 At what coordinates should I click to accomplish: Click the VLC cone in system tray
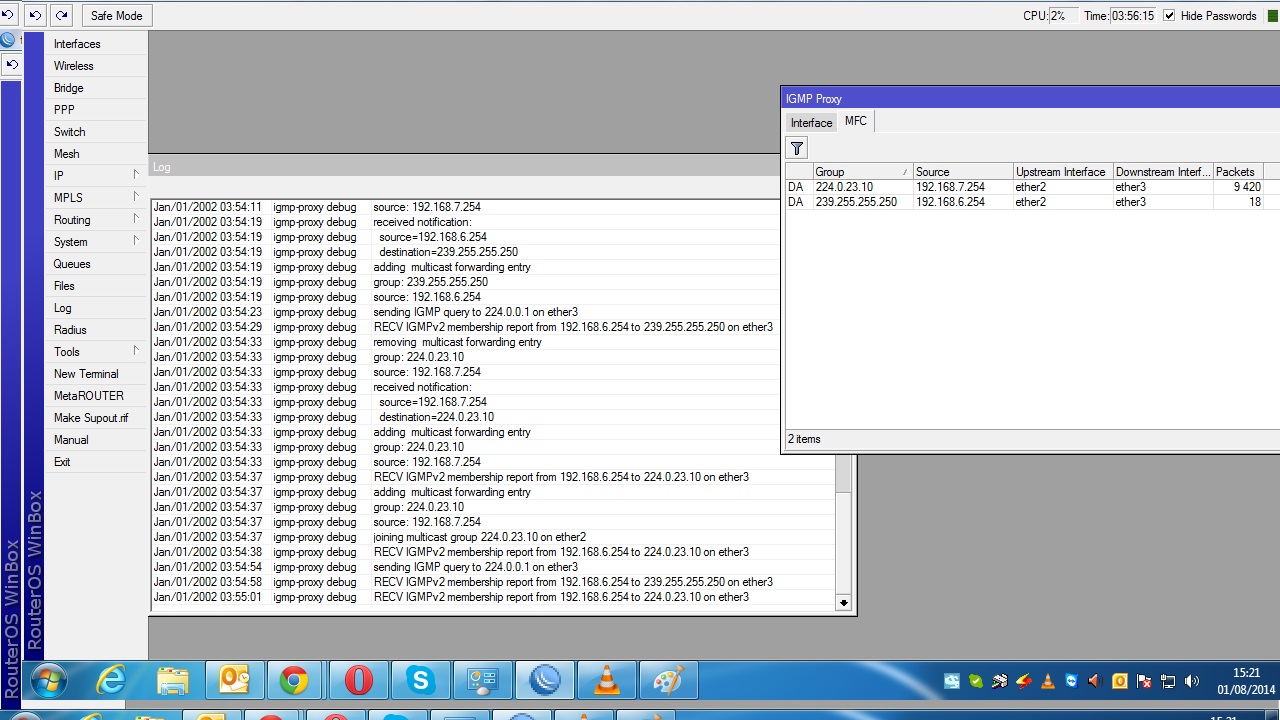tap(1047, 682)
